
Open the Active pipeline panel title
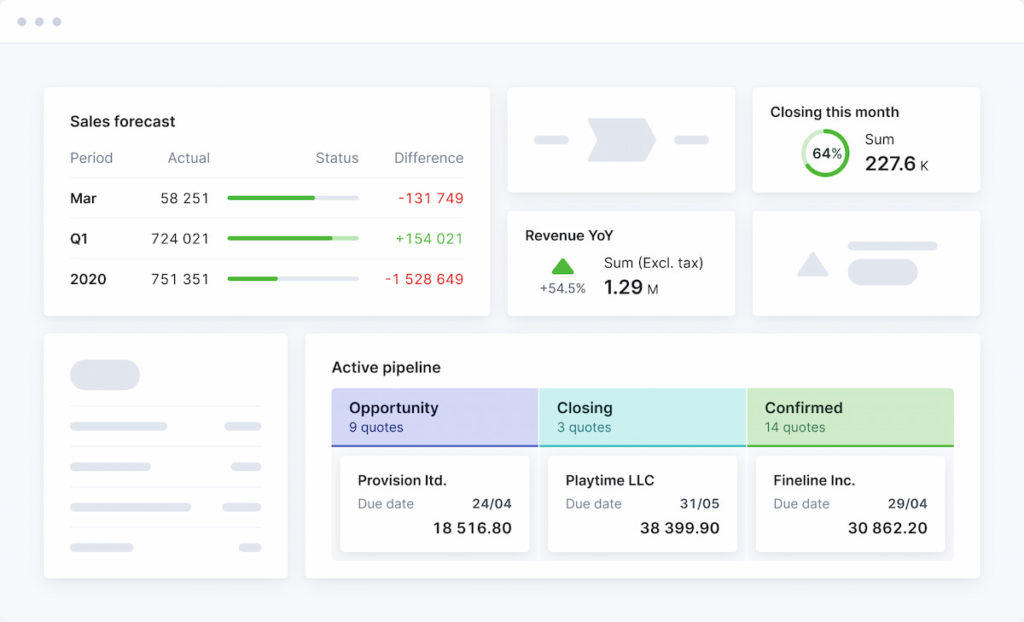click(x=386, y=368)
